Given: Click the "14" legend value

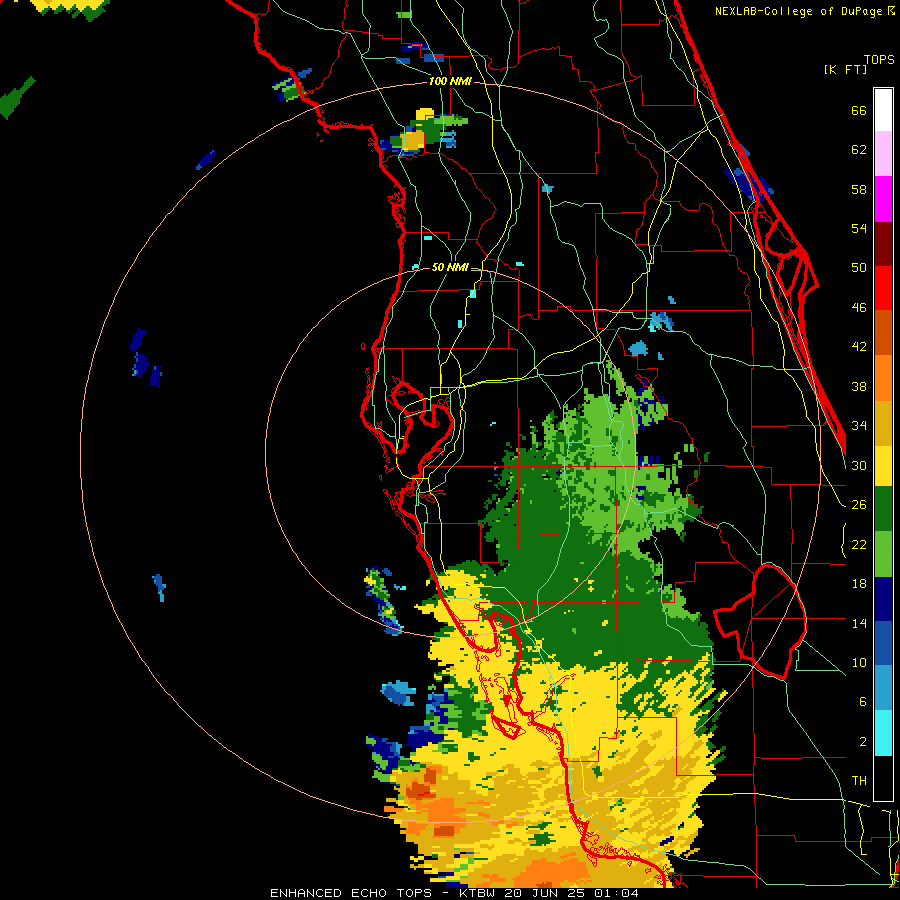Looking at the screenshot, I should (859, 623).
